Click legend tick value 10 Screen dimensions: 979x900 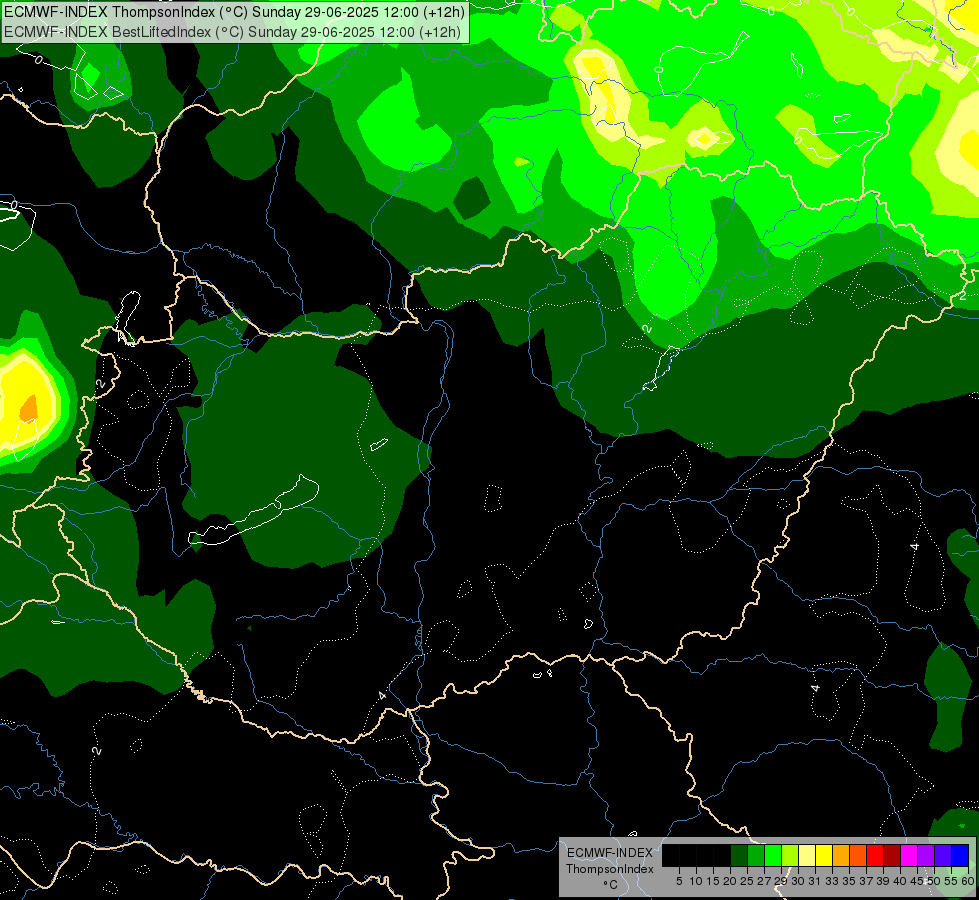tap(696, 881)
